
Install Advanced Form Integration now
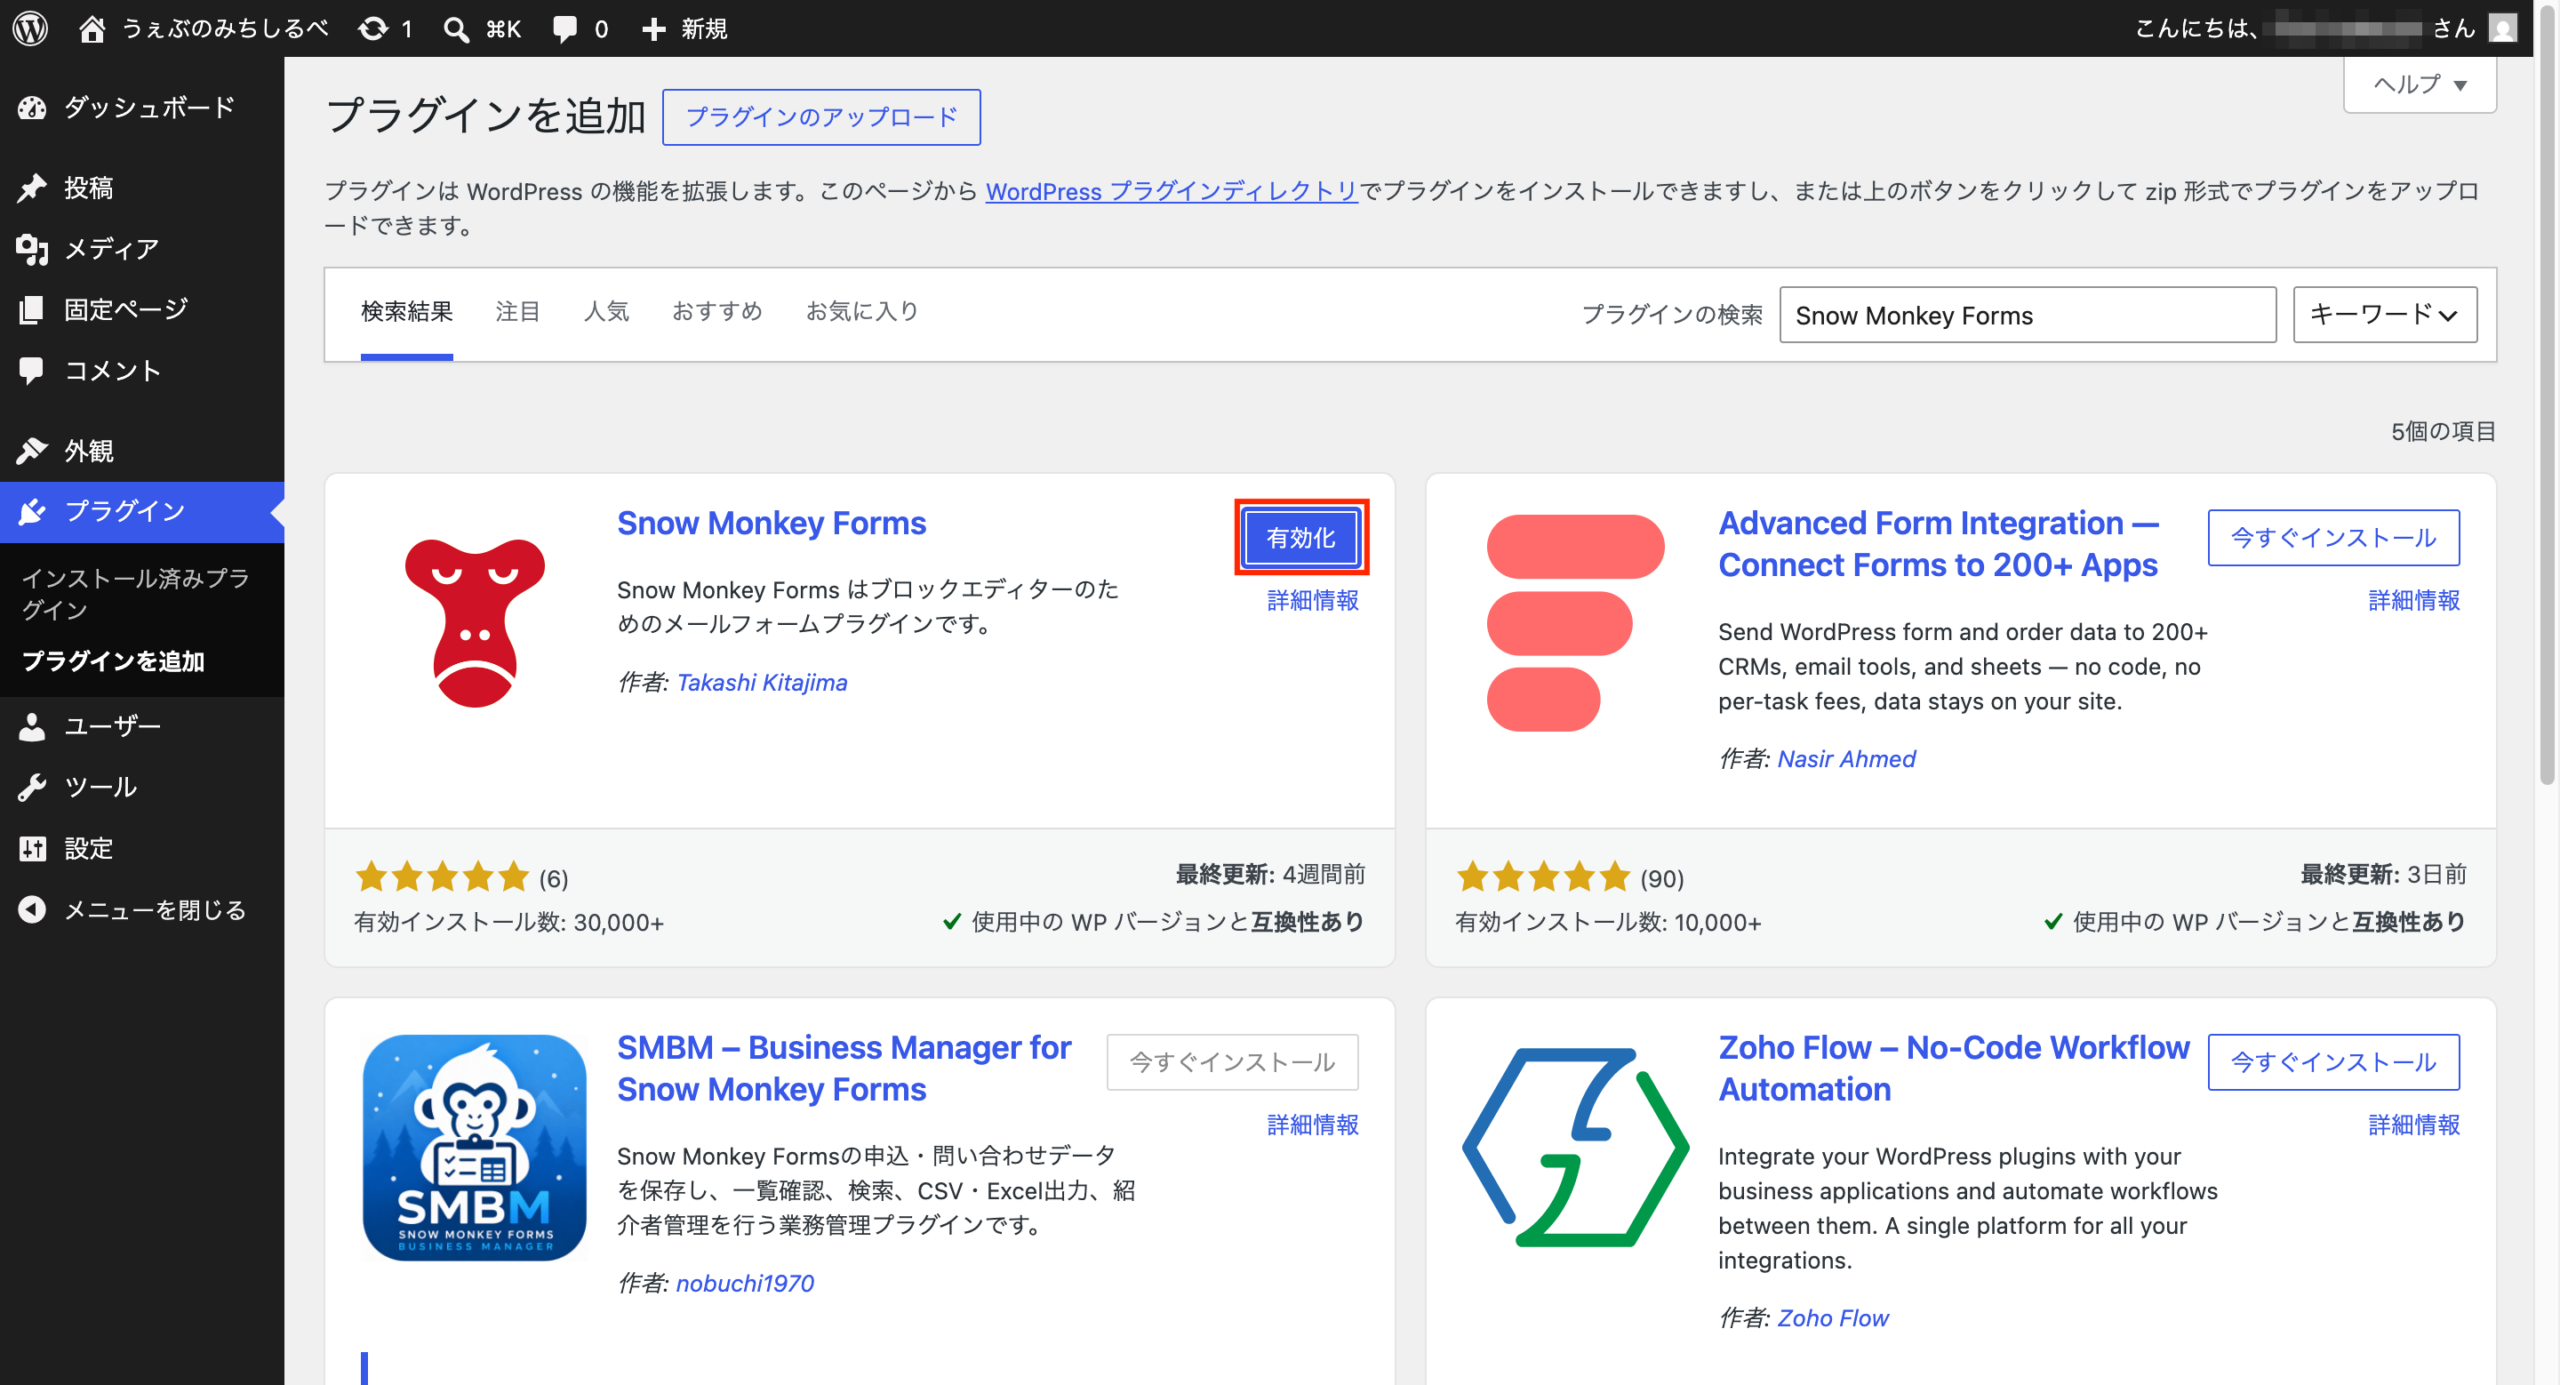click(x=2334, y=538)
